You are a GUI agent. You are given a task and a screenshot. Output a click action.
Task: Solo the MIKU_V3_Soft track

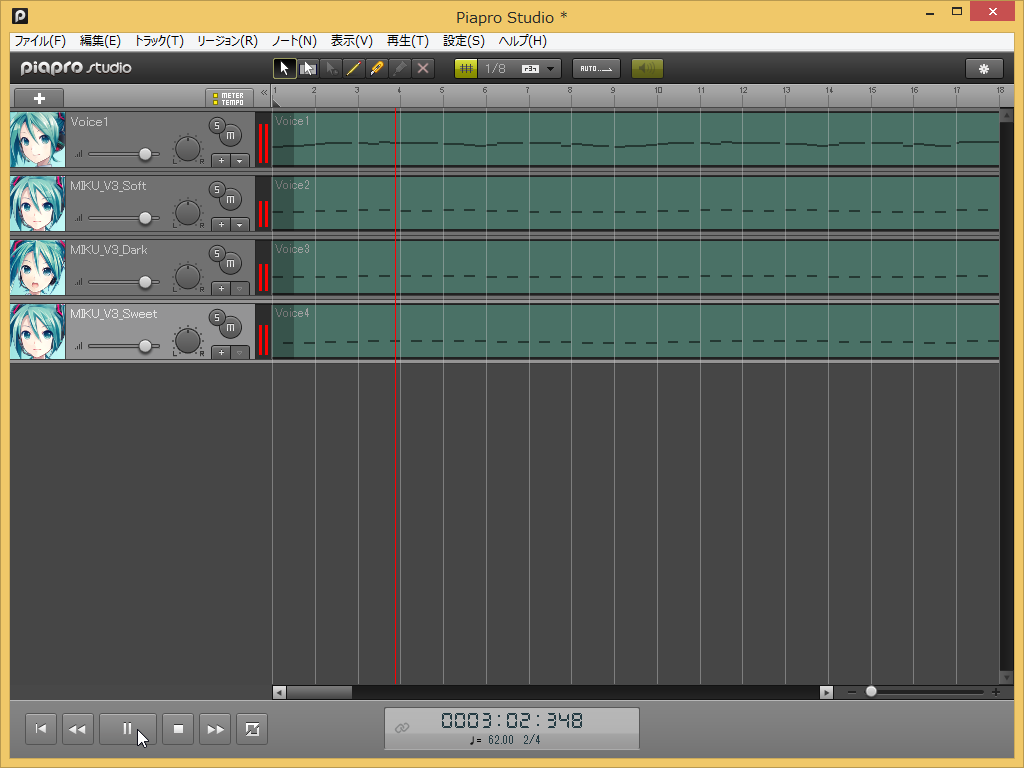pos(217,189)
